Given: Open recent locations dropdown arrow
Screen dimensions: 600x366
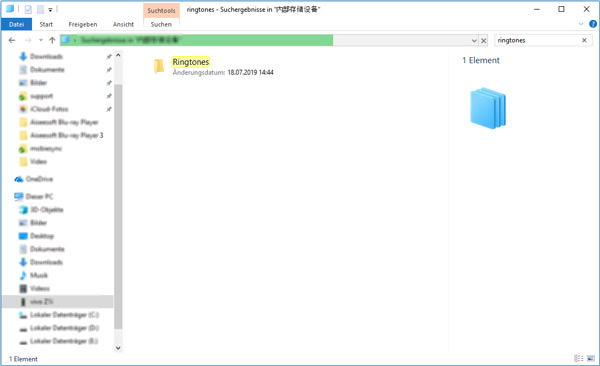Looking at the screenshot, I should [41, 40].
